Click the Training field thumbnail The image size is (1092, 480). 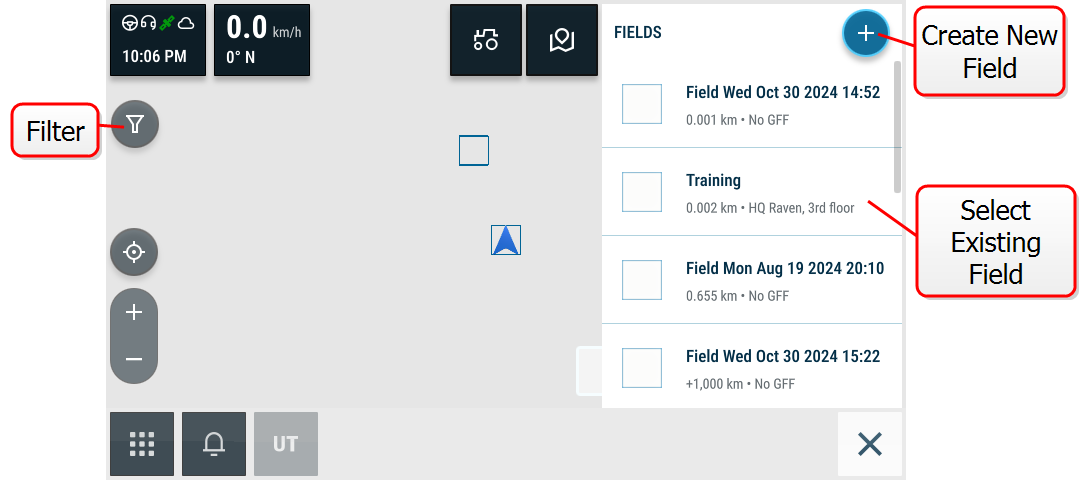coord(641,192)
